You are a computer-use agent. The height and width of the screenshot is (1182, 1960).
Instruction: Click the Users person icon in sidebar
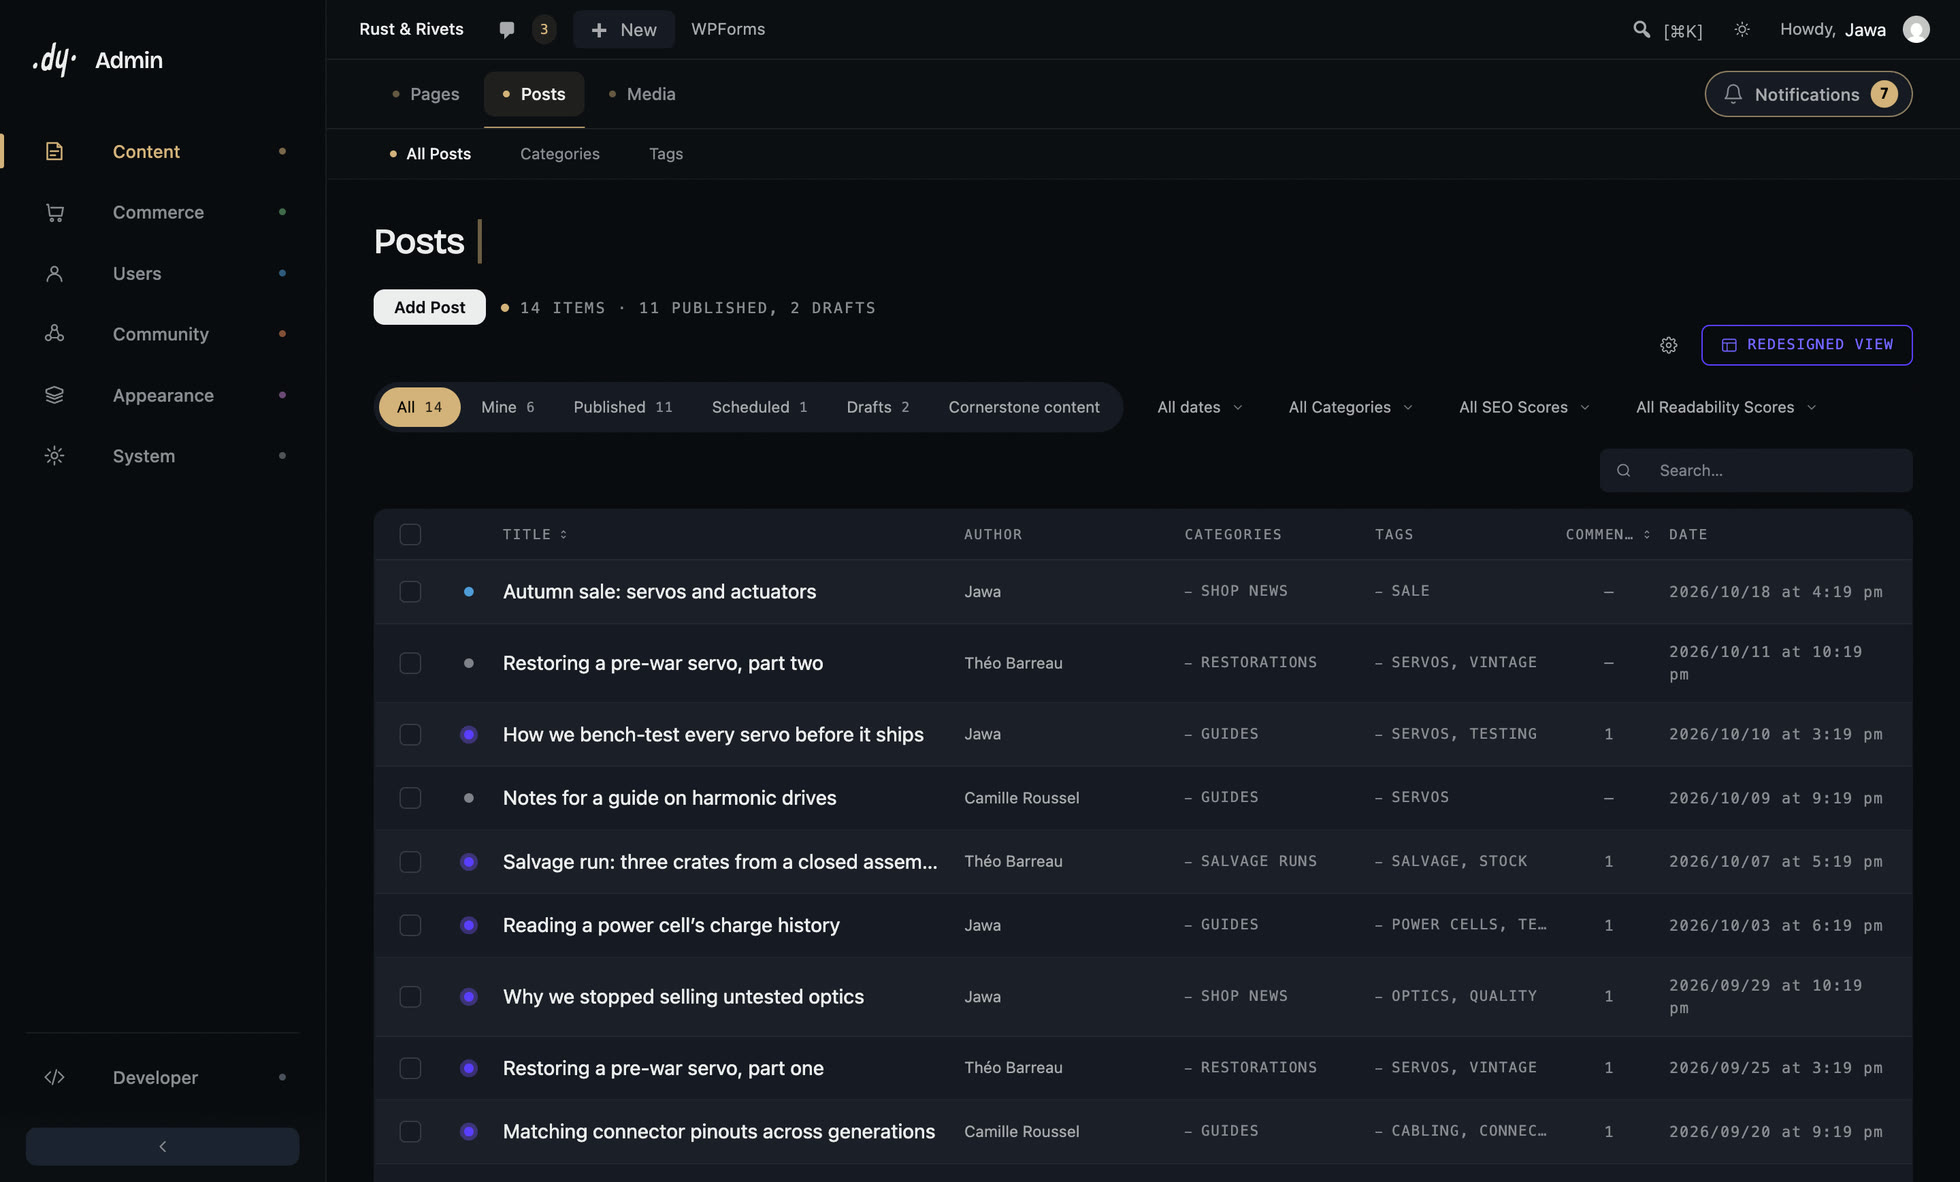pos(54,273)
